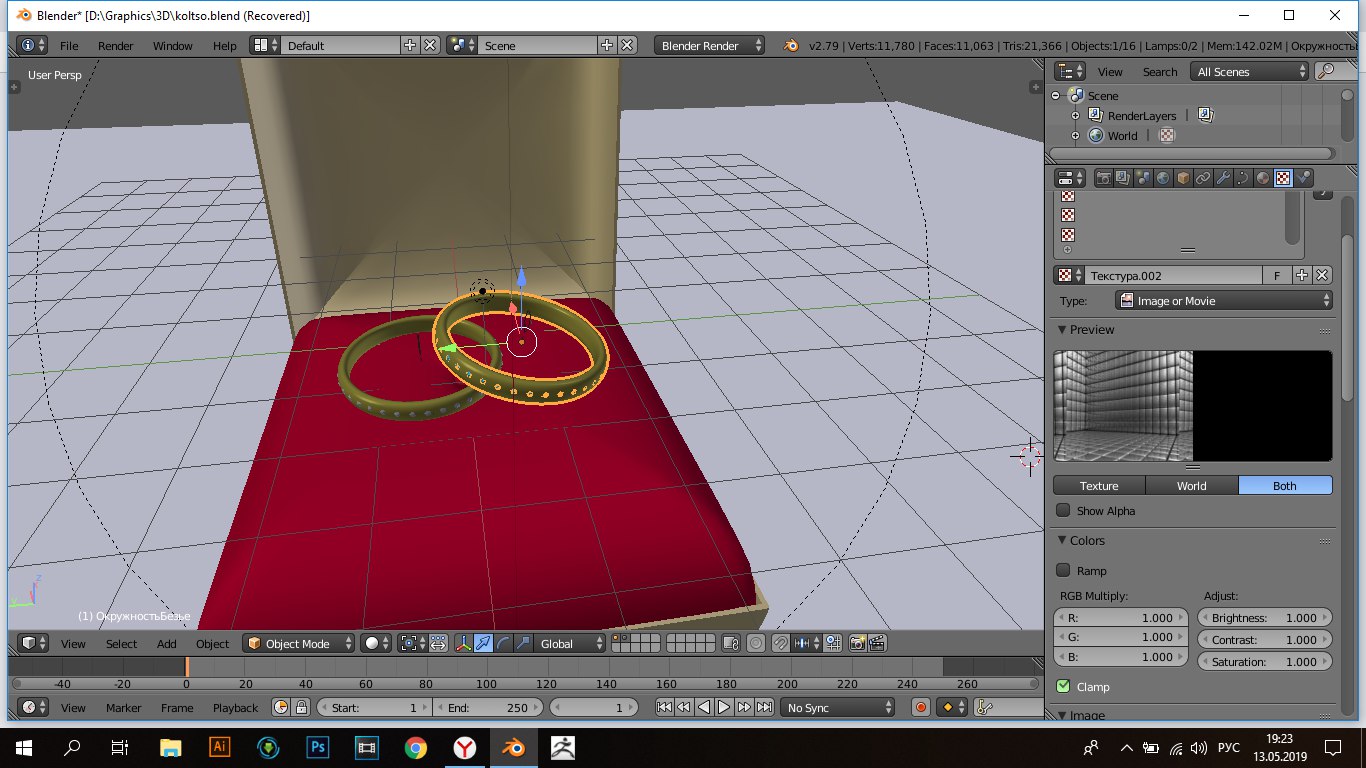
Task: Delete the Default screen layout with X
Action: pos(430,45)
